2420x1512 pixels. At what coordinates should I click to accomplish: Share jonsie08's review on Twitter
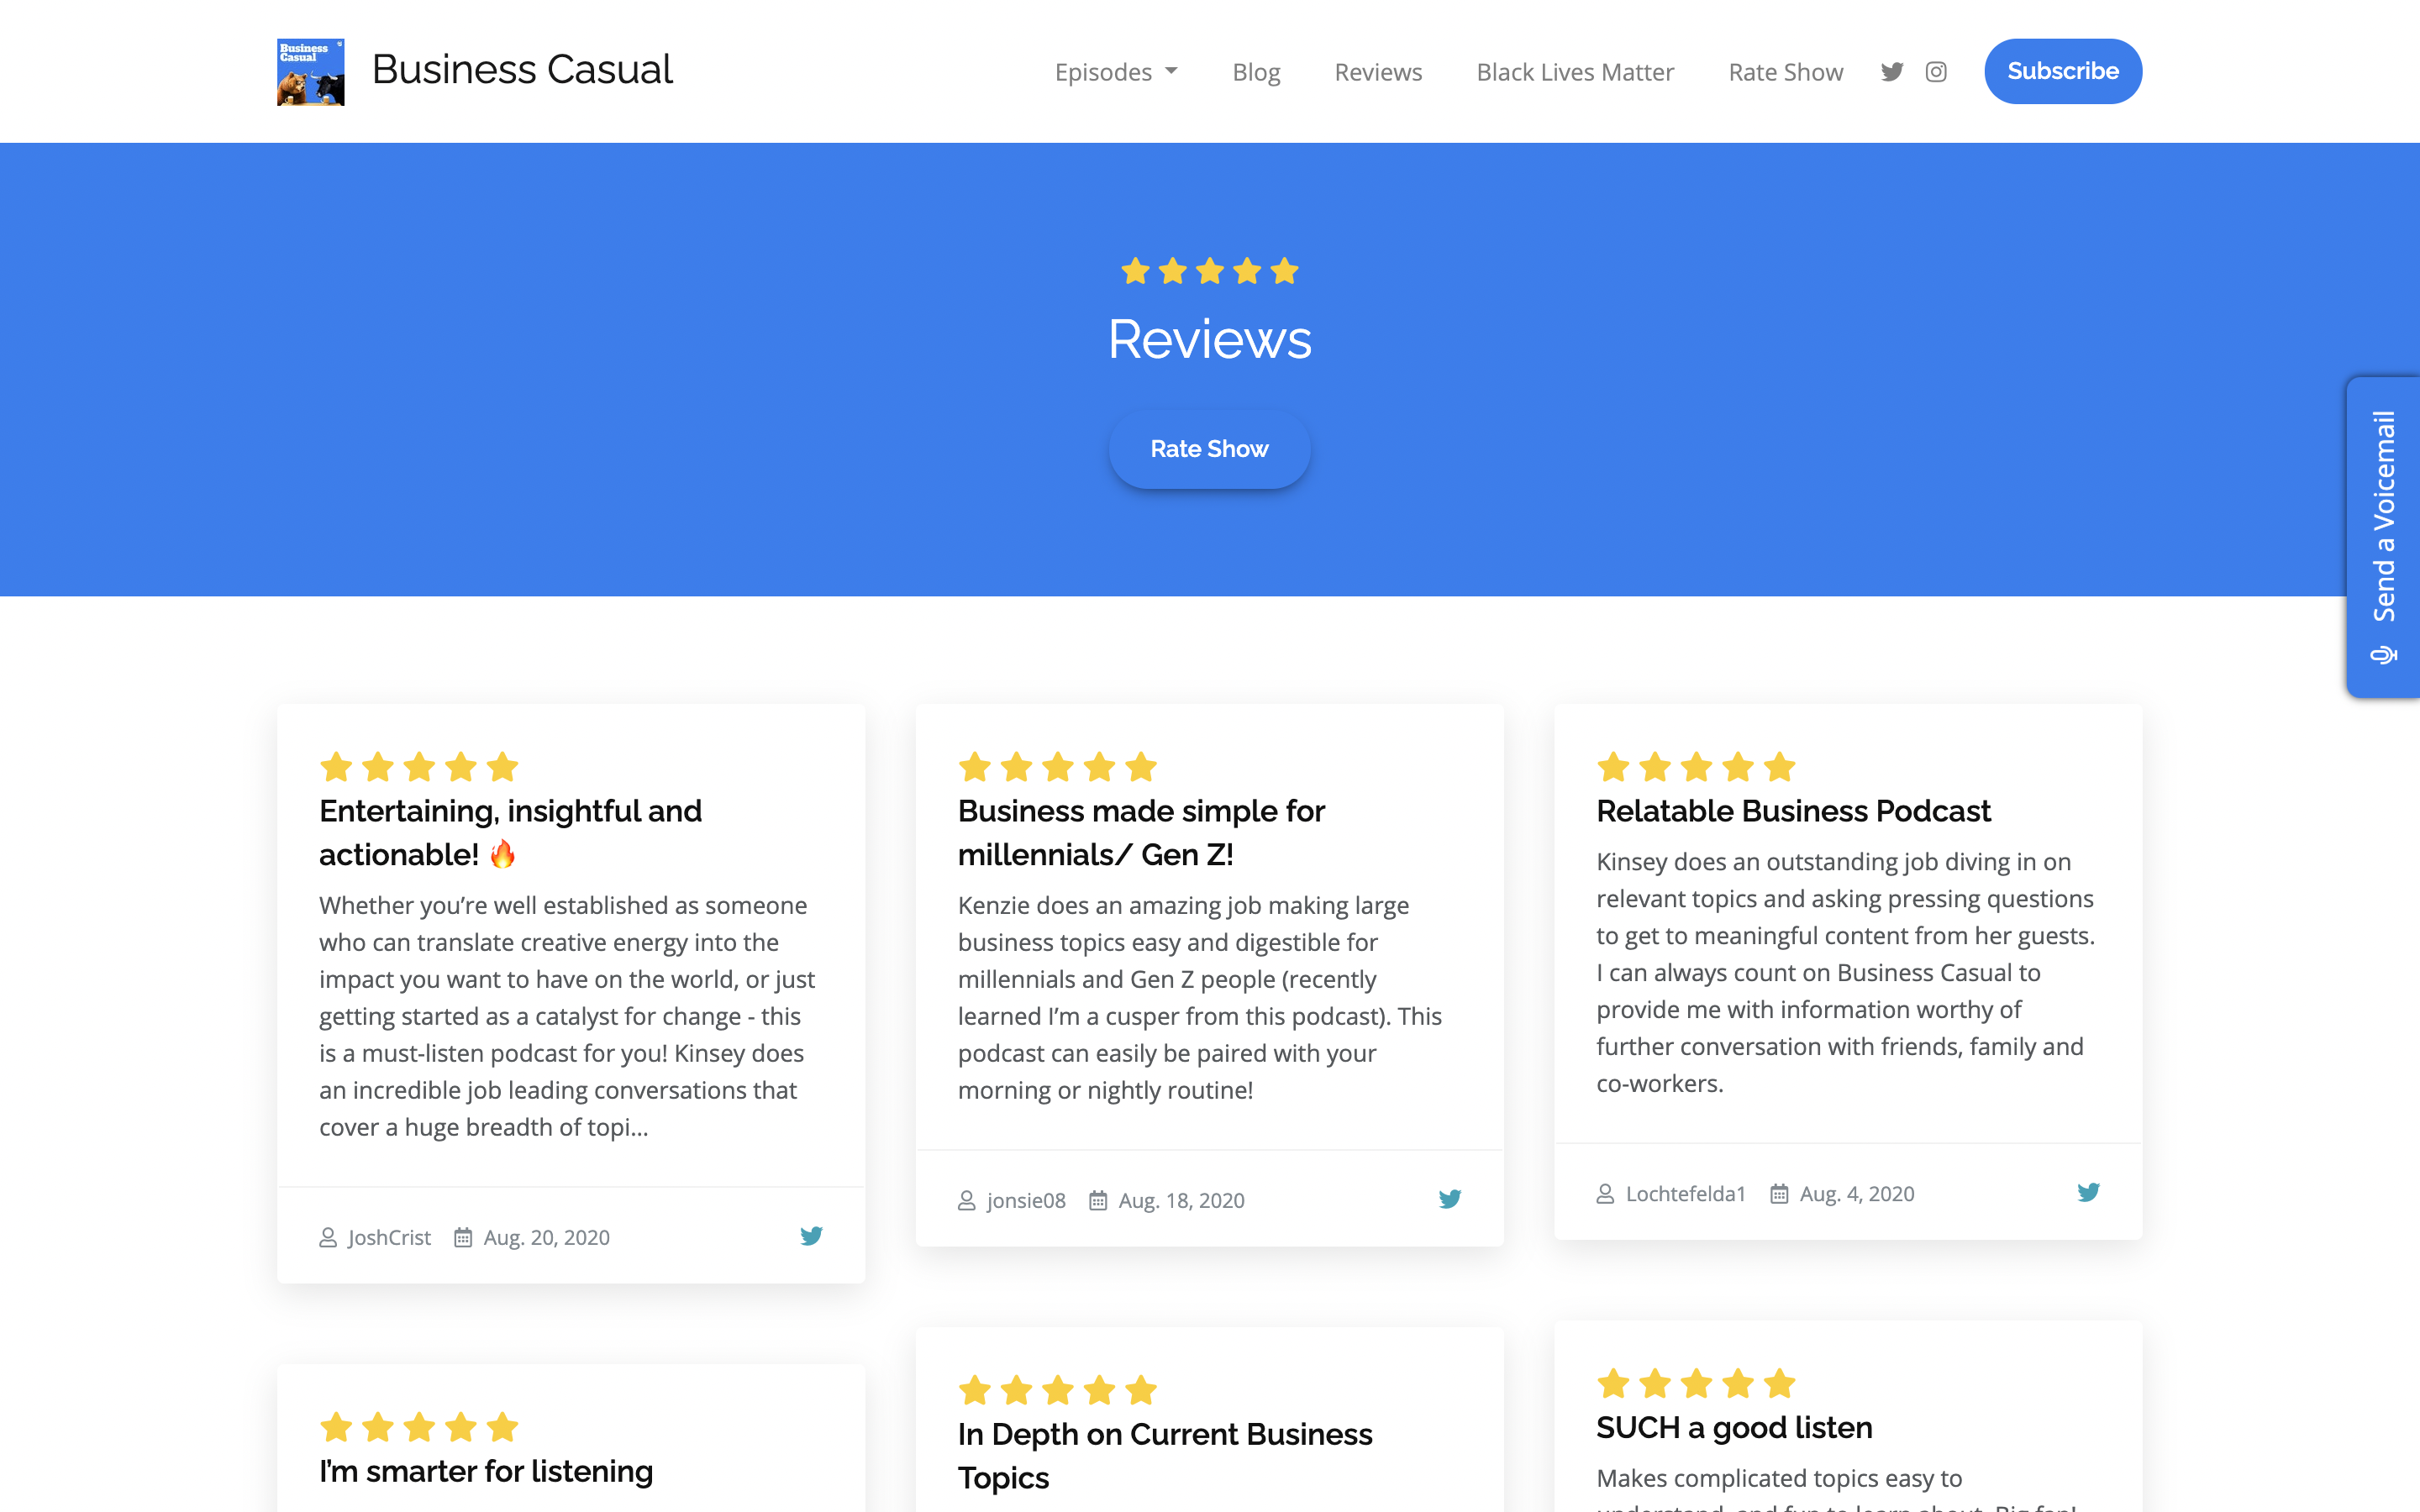(x=1450, y=1198)
